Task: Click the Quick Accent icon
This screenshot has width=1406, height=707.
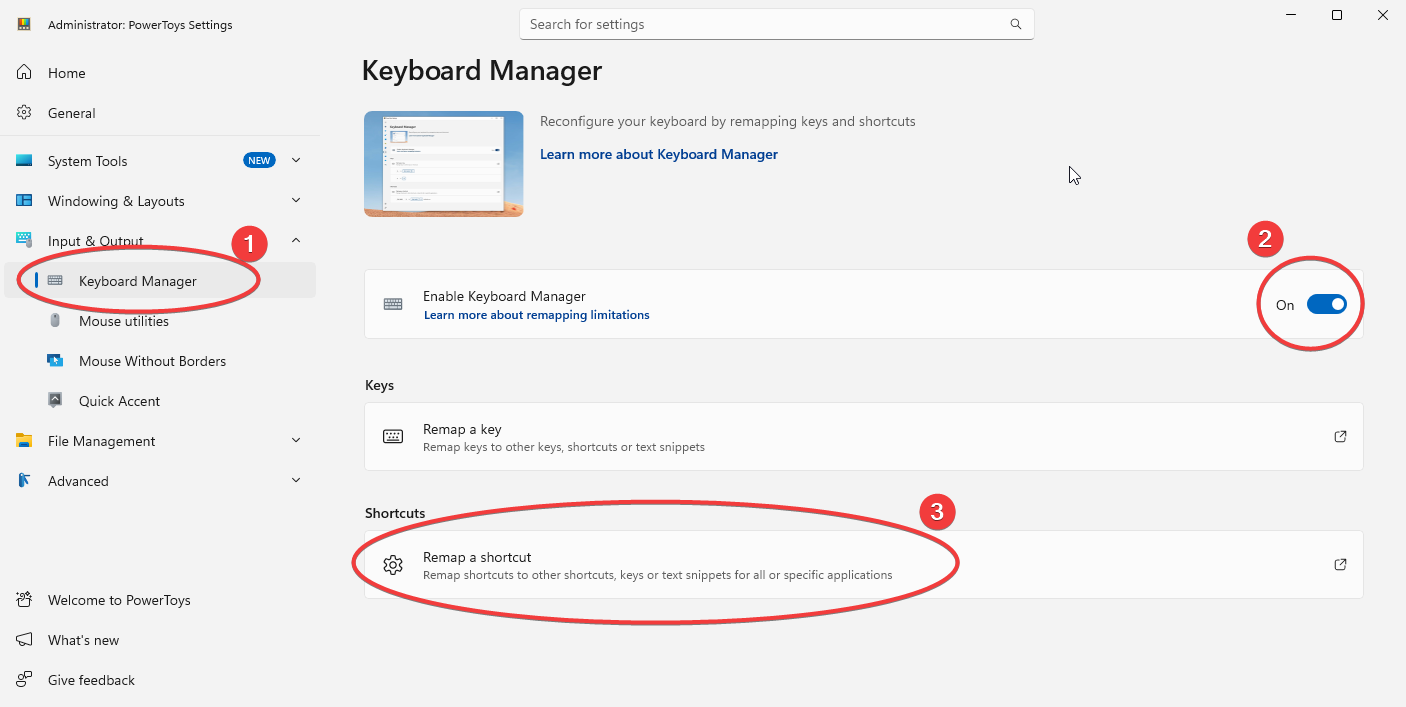Action: click(56, 401)
